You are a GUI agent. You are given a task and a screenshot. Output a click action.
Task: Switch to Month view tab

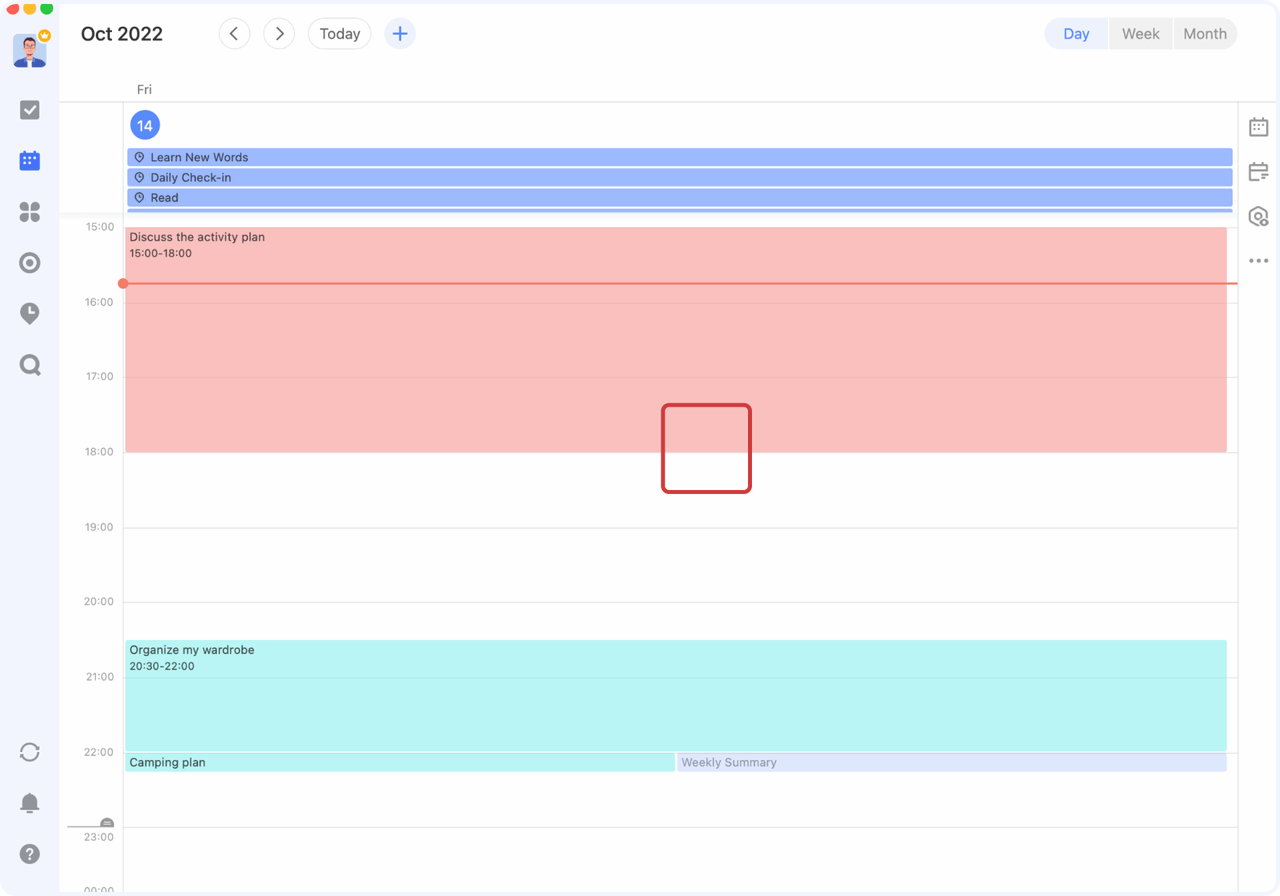(x=1205, y=34)
